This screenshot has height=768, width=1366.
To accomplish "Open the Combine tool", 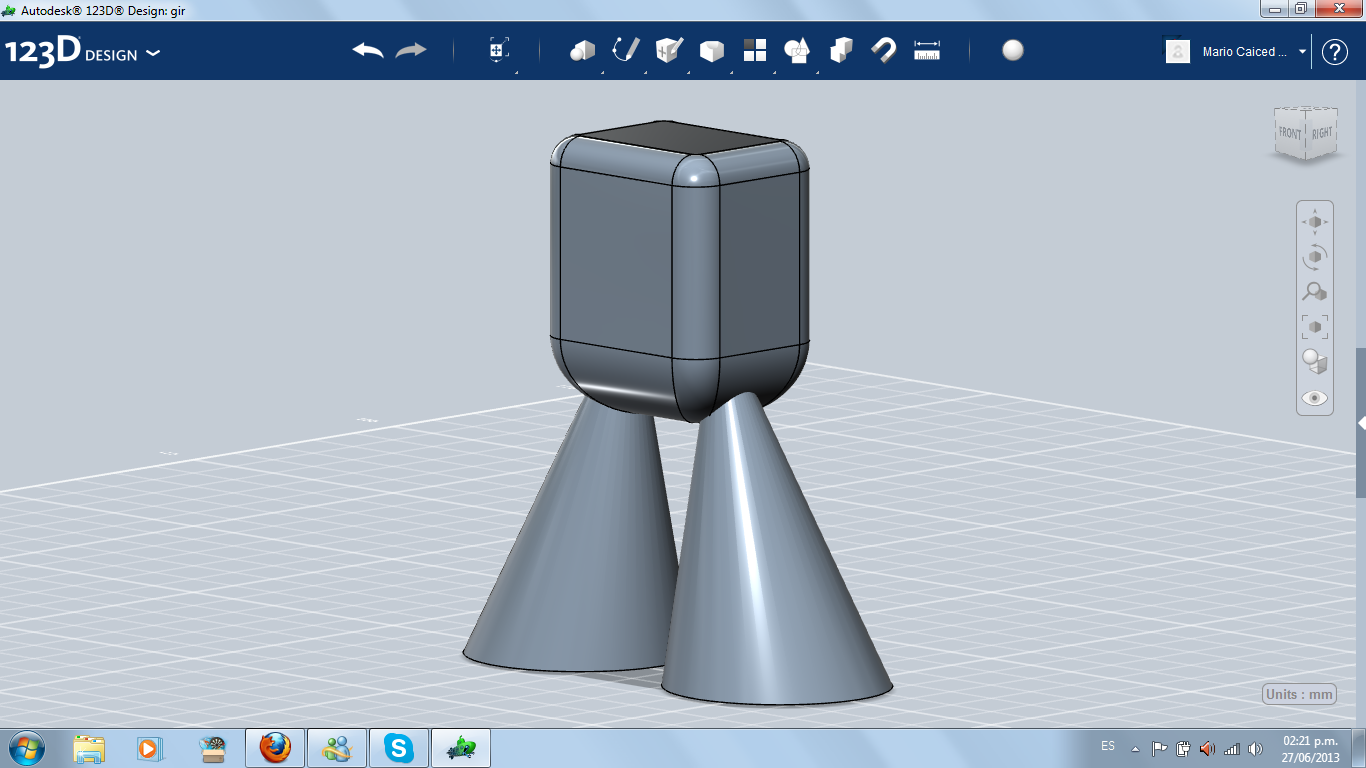I will point(841,50).
